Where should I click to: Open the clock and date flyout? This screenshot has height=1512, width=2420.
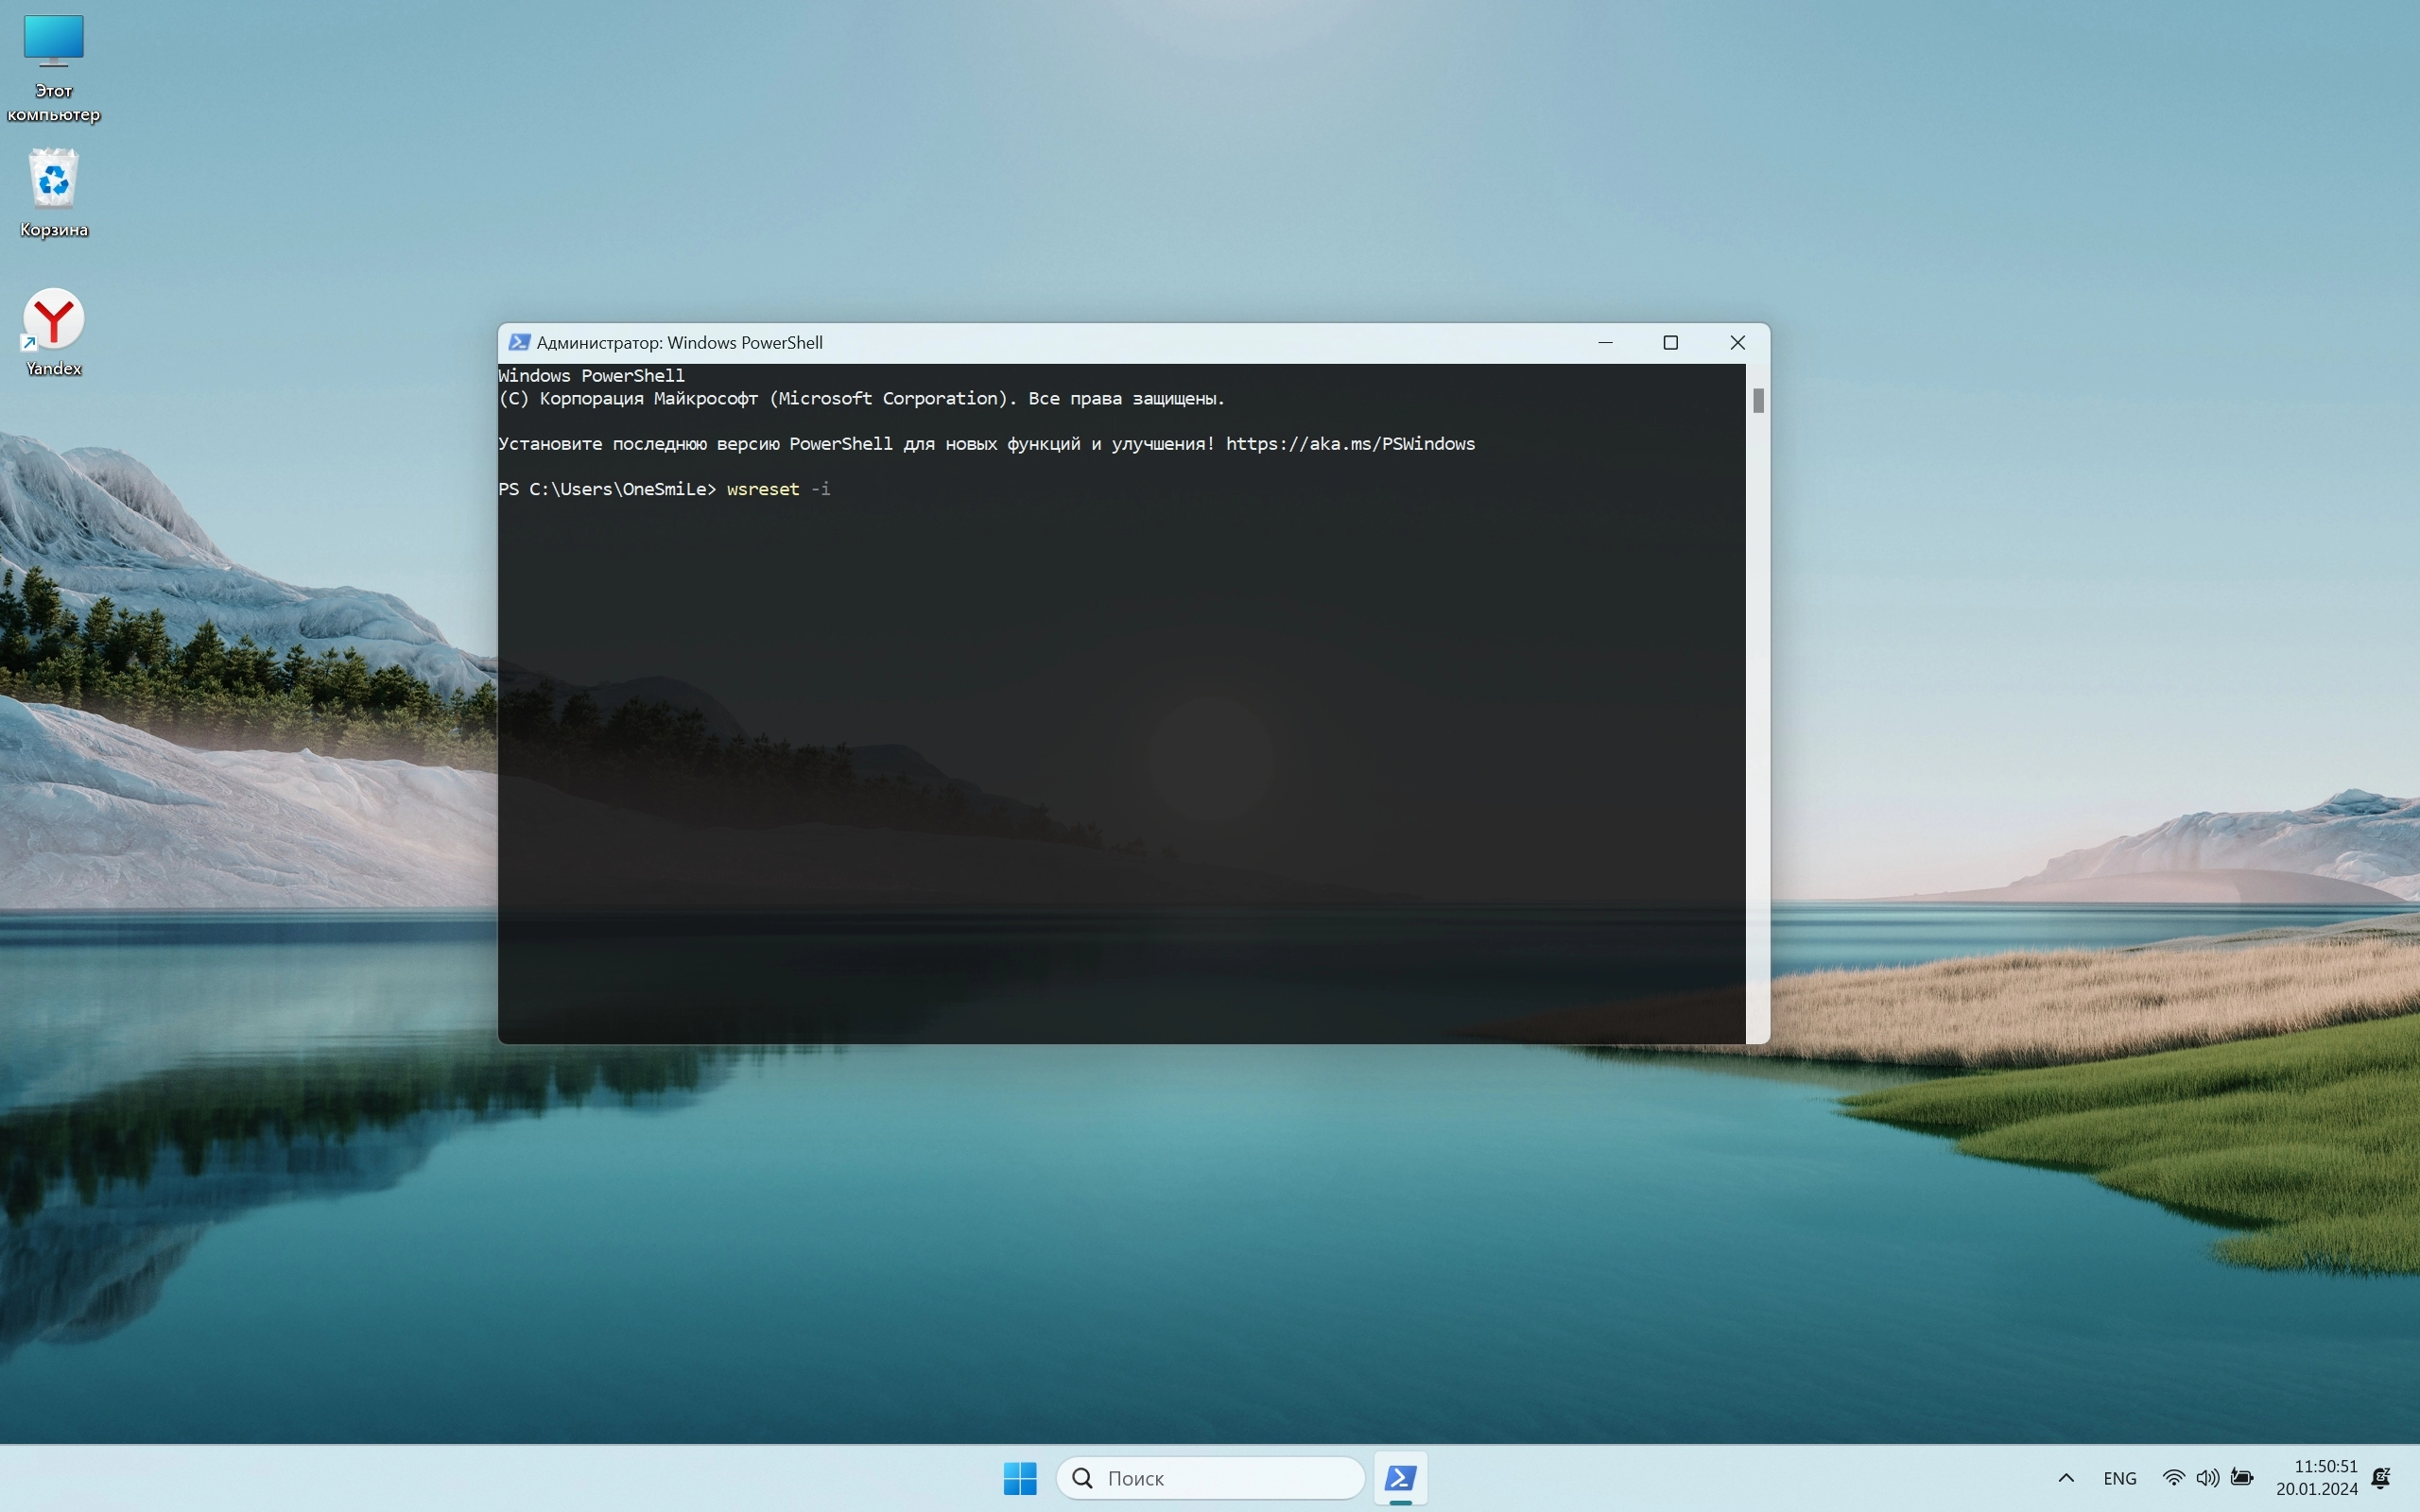coord(2316,1478)
